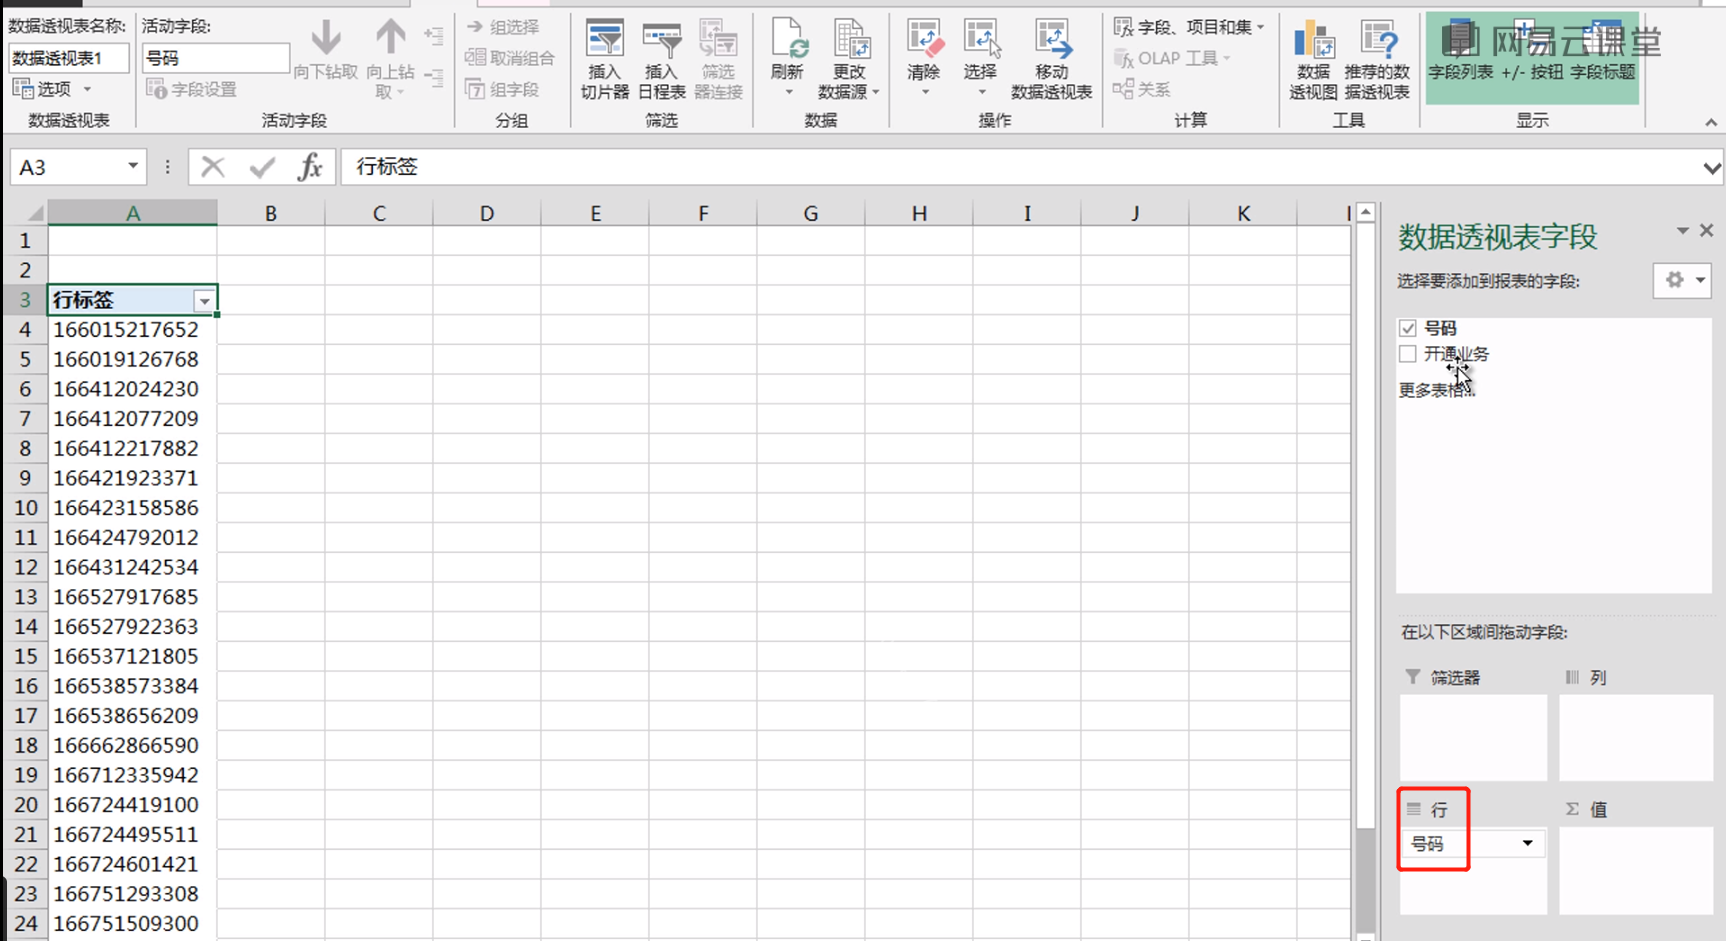The image size is (1726, 941).
Task: Click cancel formula X icon
Action: (212, 166)
